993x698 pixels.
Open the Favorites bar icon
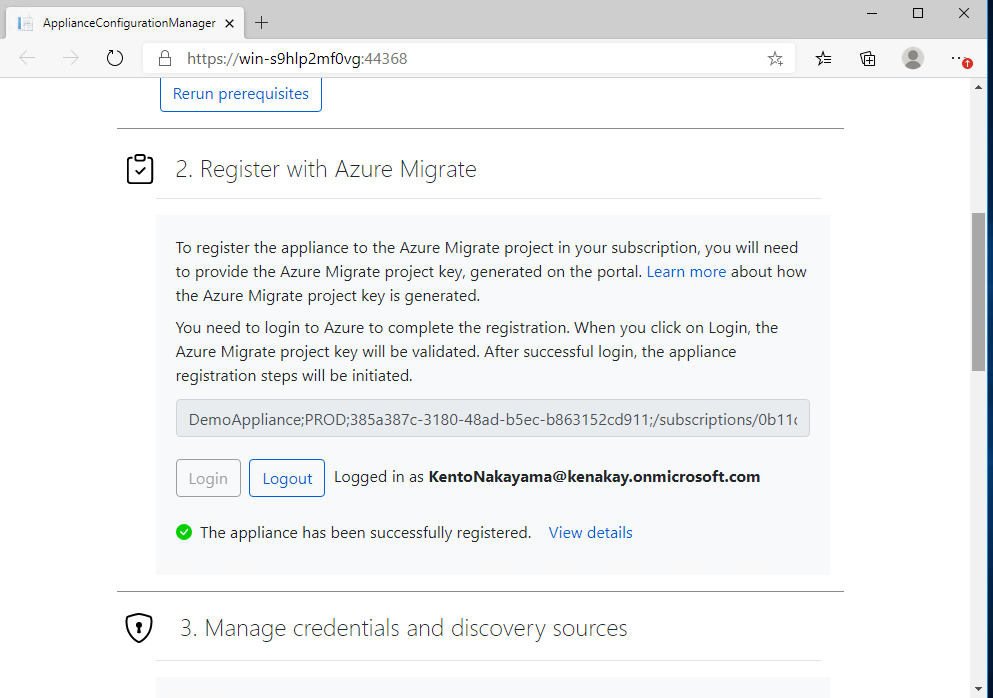pos(823,58)
